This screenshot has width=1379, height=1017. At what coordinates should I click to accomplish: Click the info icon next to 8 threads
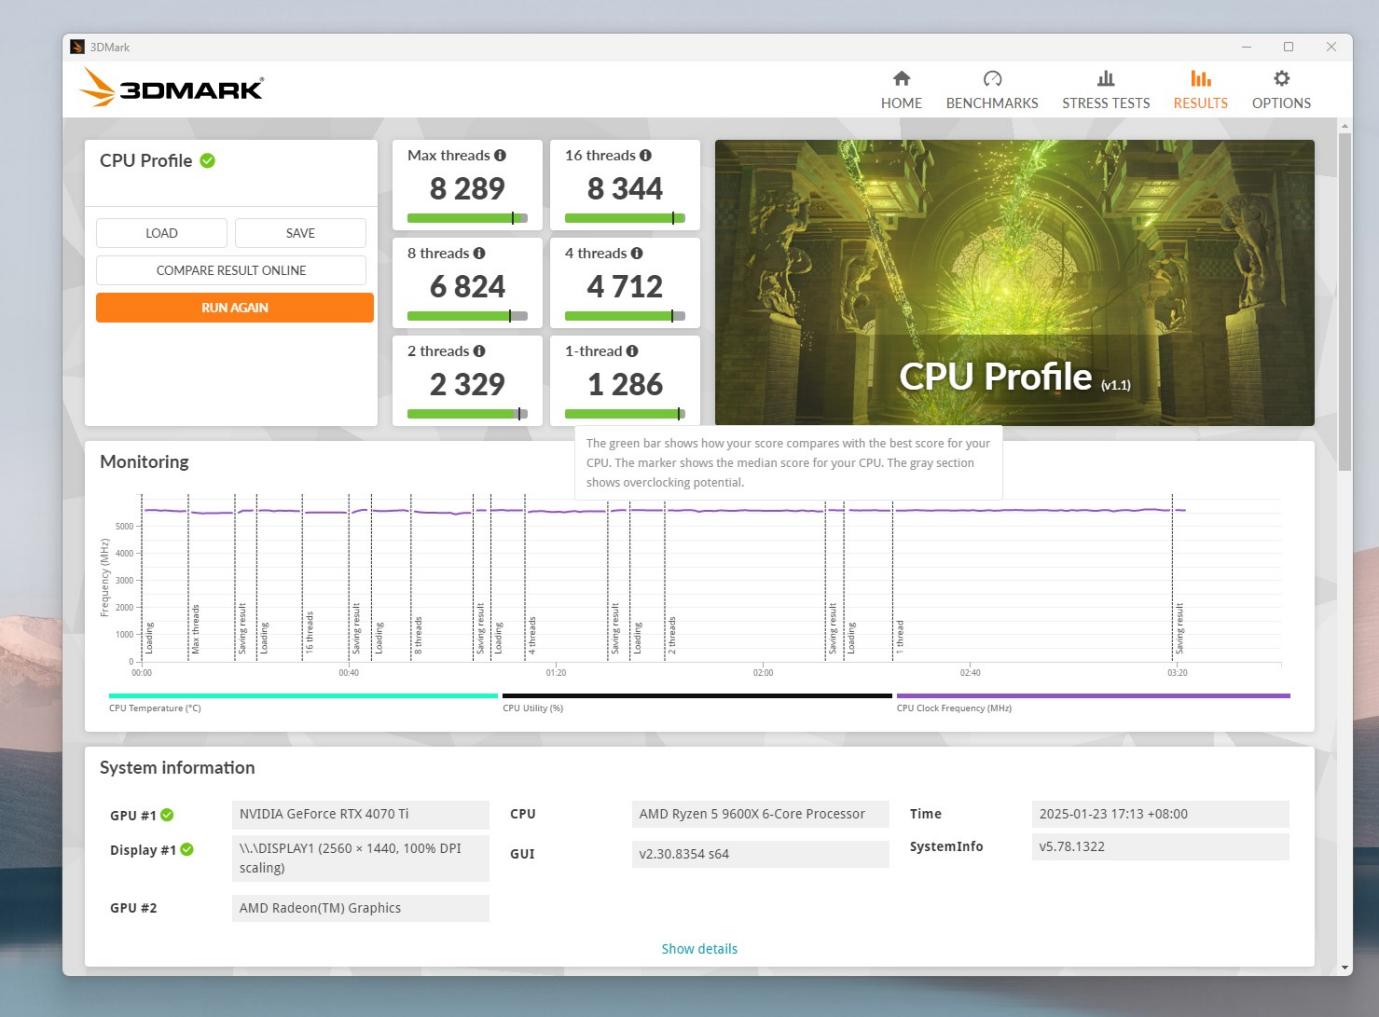(x=479, y=253)
